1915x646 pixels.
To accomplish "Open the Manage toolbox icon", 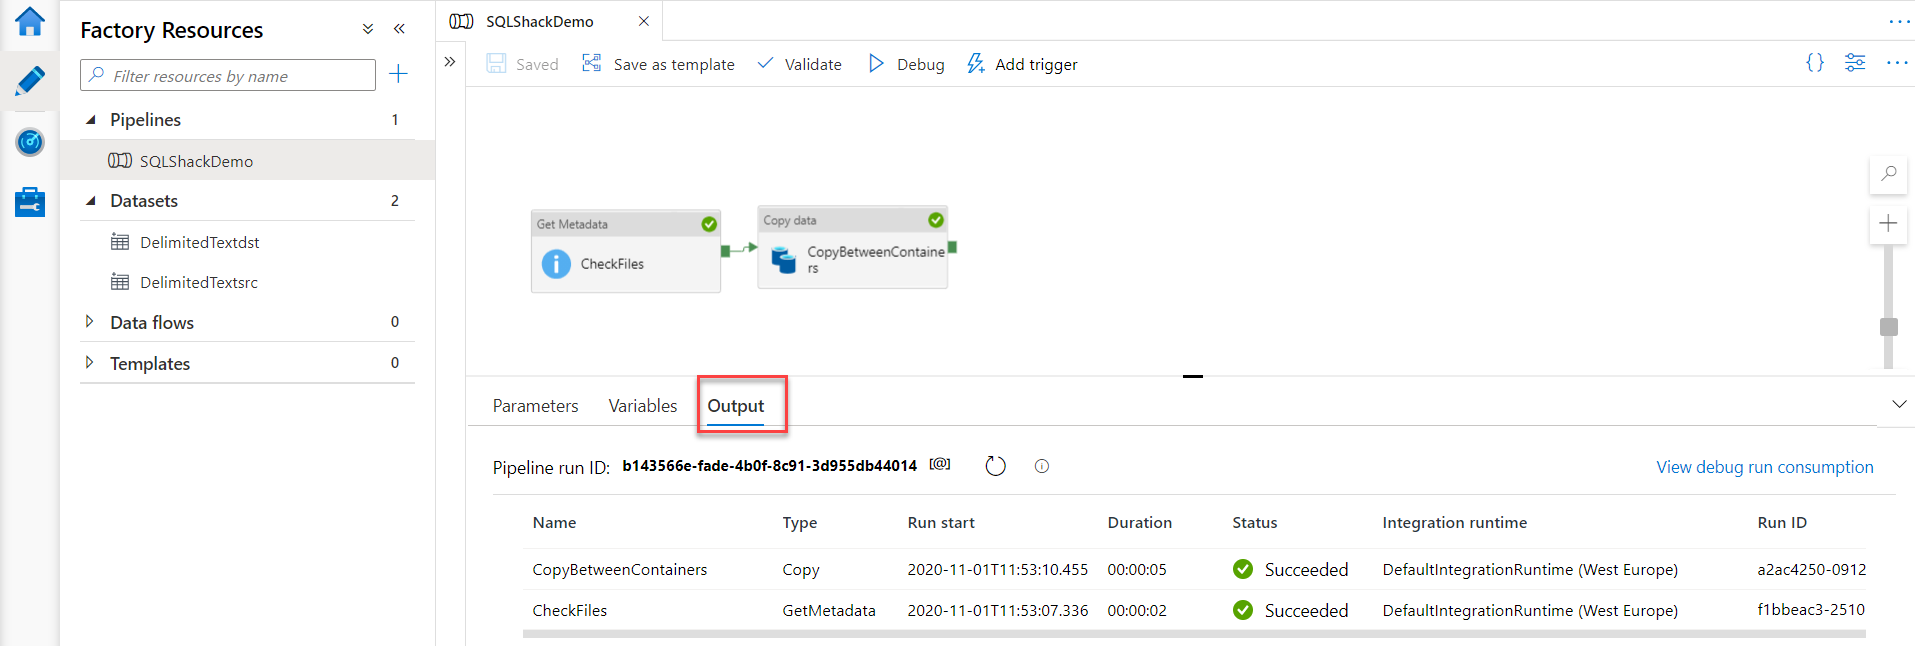I will [30, 202].
